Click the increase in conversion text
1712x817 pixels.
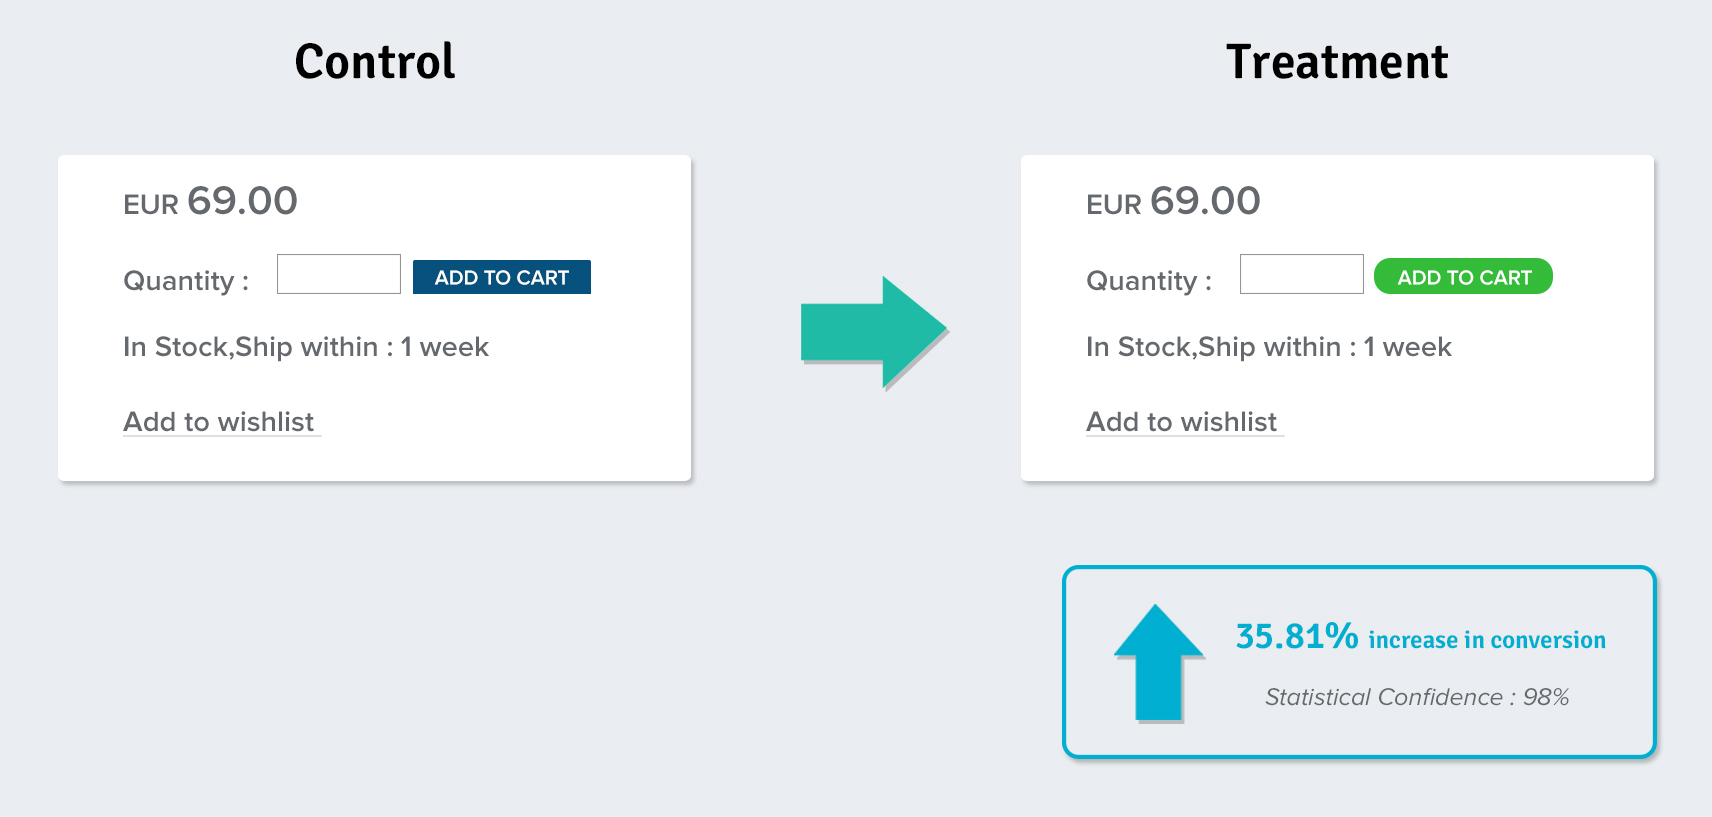(x=1487, y=640)
